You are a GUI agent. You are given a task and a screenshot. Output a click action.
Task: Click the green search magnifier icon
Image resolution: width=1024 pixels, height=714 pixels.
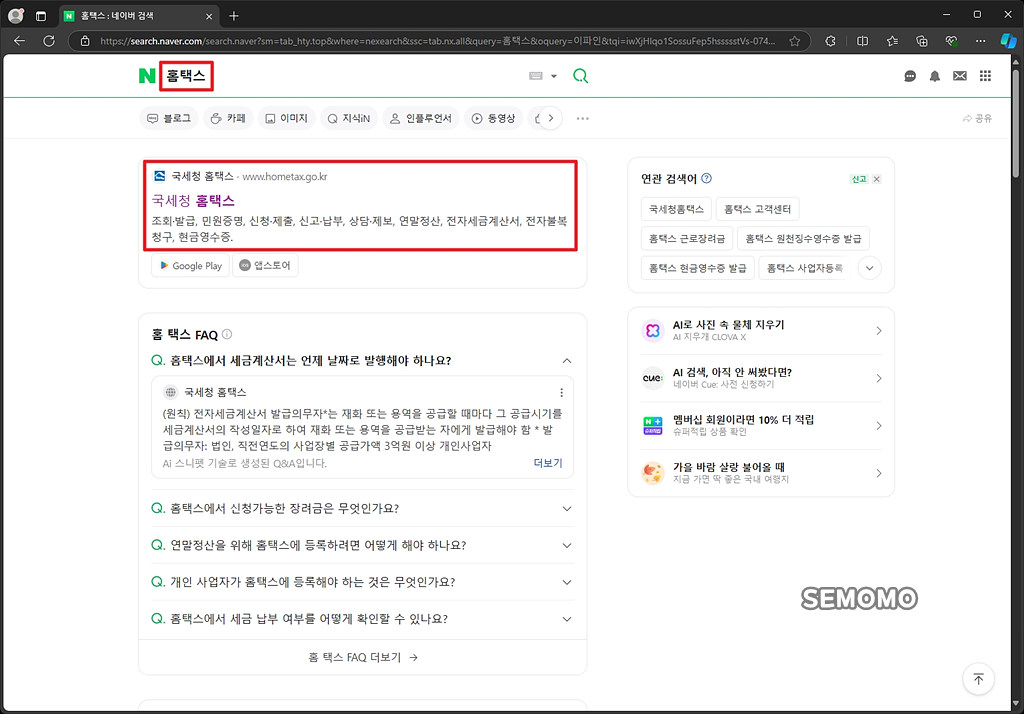click(x=580, y=76)
